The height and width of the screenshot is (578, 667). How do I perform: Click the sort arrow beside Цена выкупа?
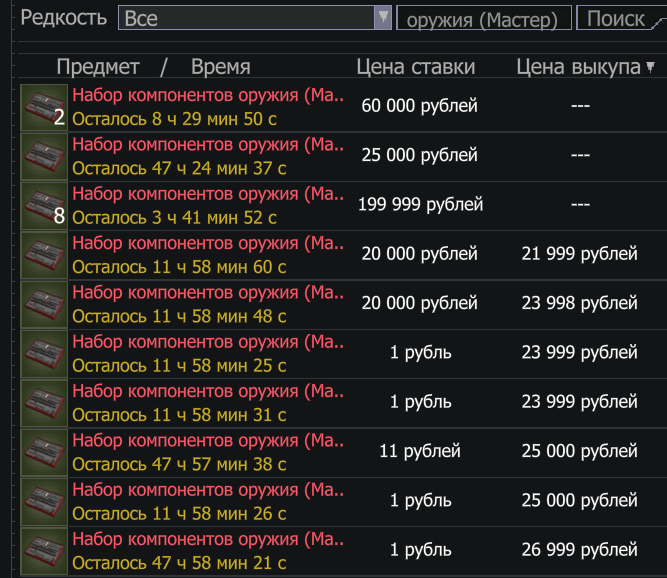click(651, 67)
